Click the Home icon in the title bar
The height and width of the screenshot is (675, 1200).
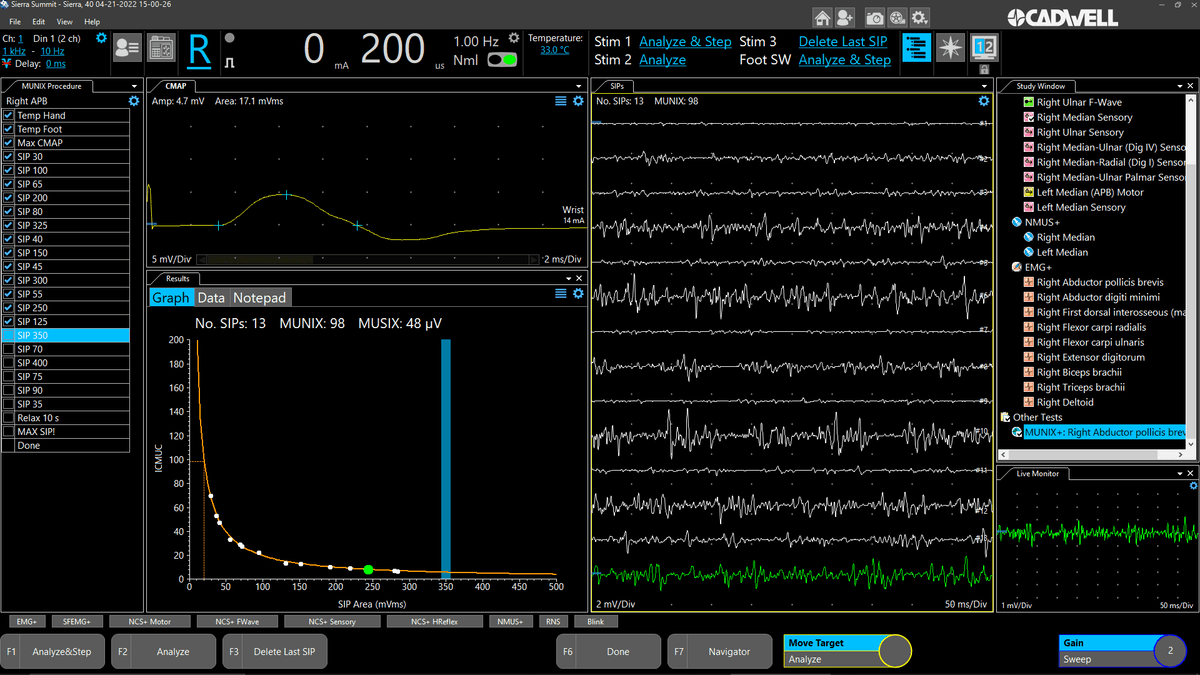822,17
